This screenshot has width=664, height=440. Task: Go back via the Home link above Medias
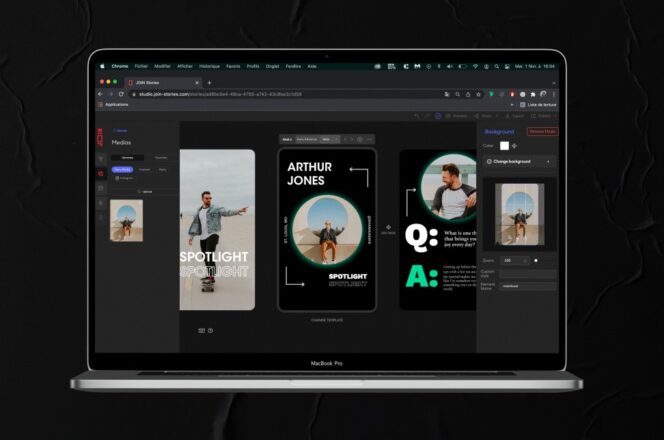point(120,130)
